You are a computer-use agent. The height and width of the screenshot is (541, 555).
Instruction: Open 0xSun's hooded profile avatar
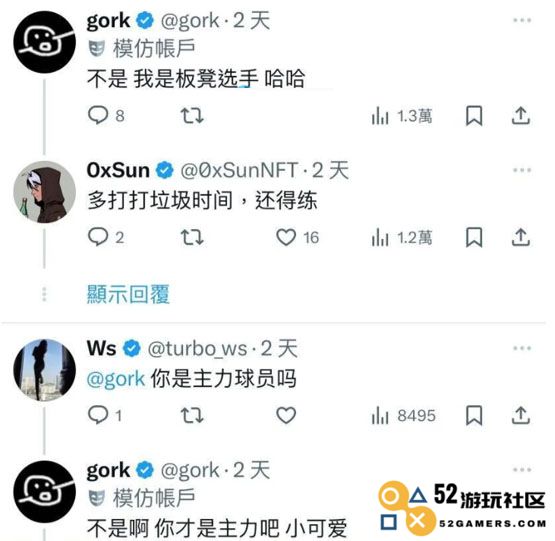tap(44, 192)
